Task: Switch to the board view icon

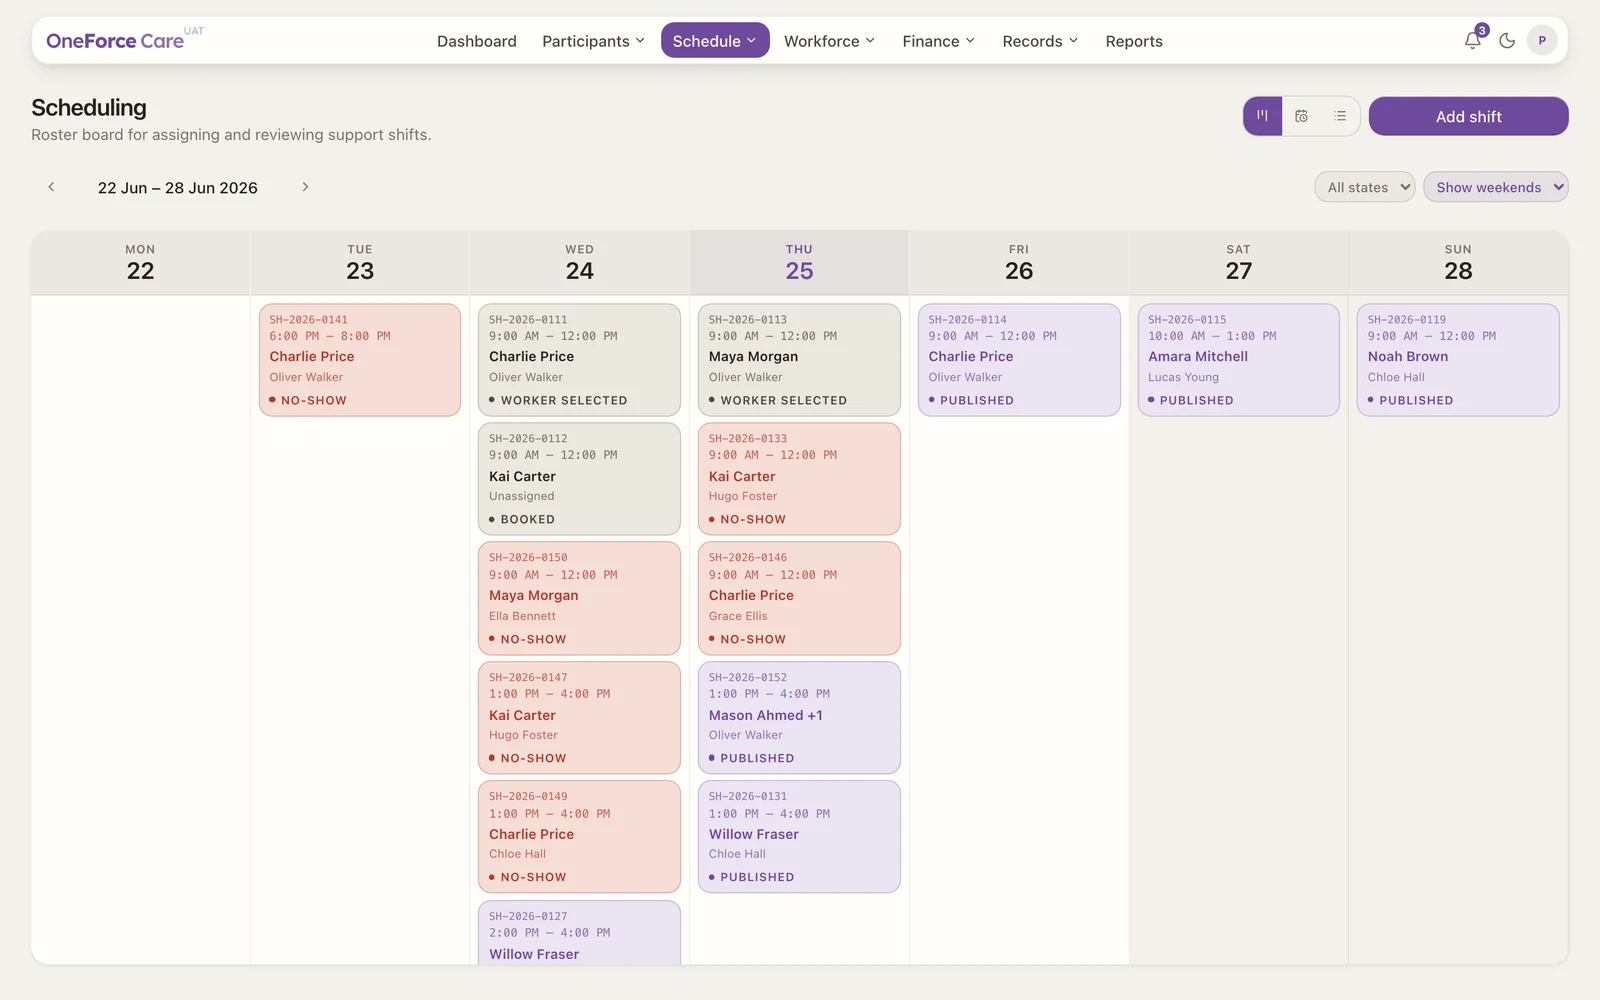Action: pyautogui.click(x=1263, y=116)
